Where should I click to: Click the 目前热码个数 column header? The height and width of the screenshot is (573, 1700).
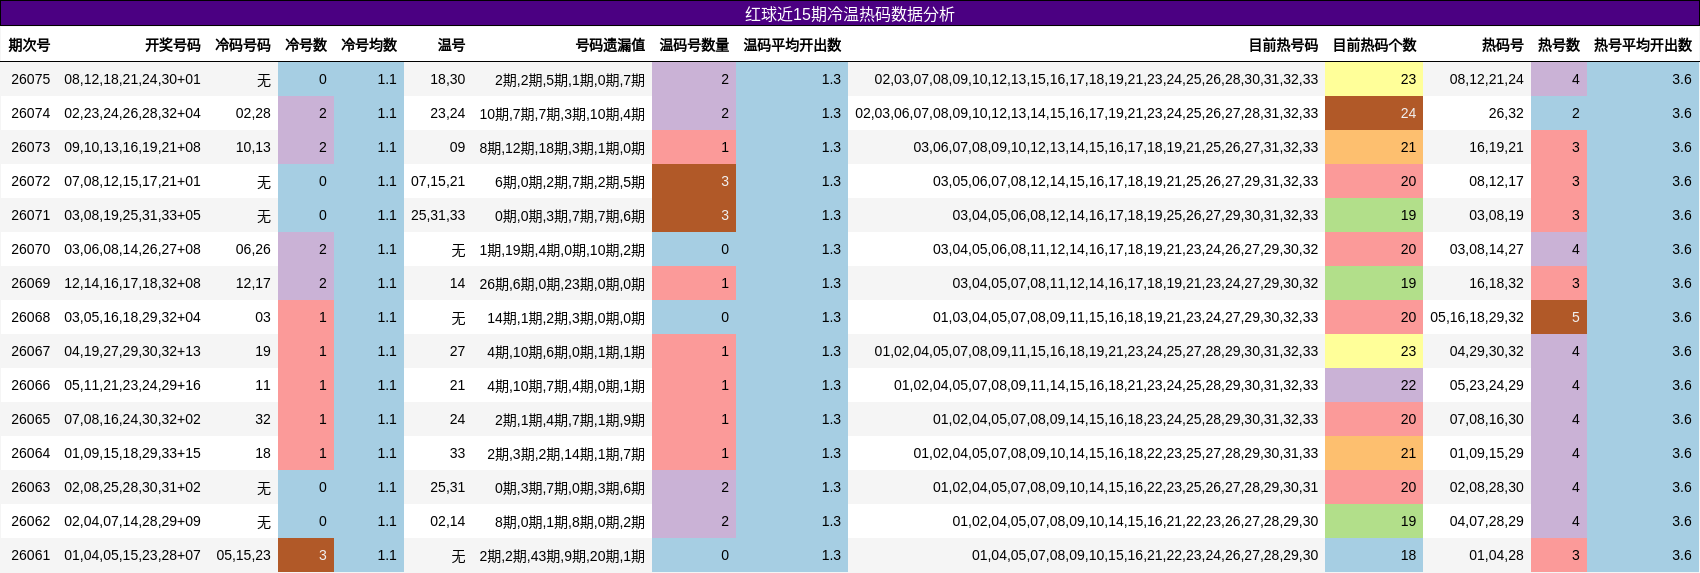coord(1374,45)
